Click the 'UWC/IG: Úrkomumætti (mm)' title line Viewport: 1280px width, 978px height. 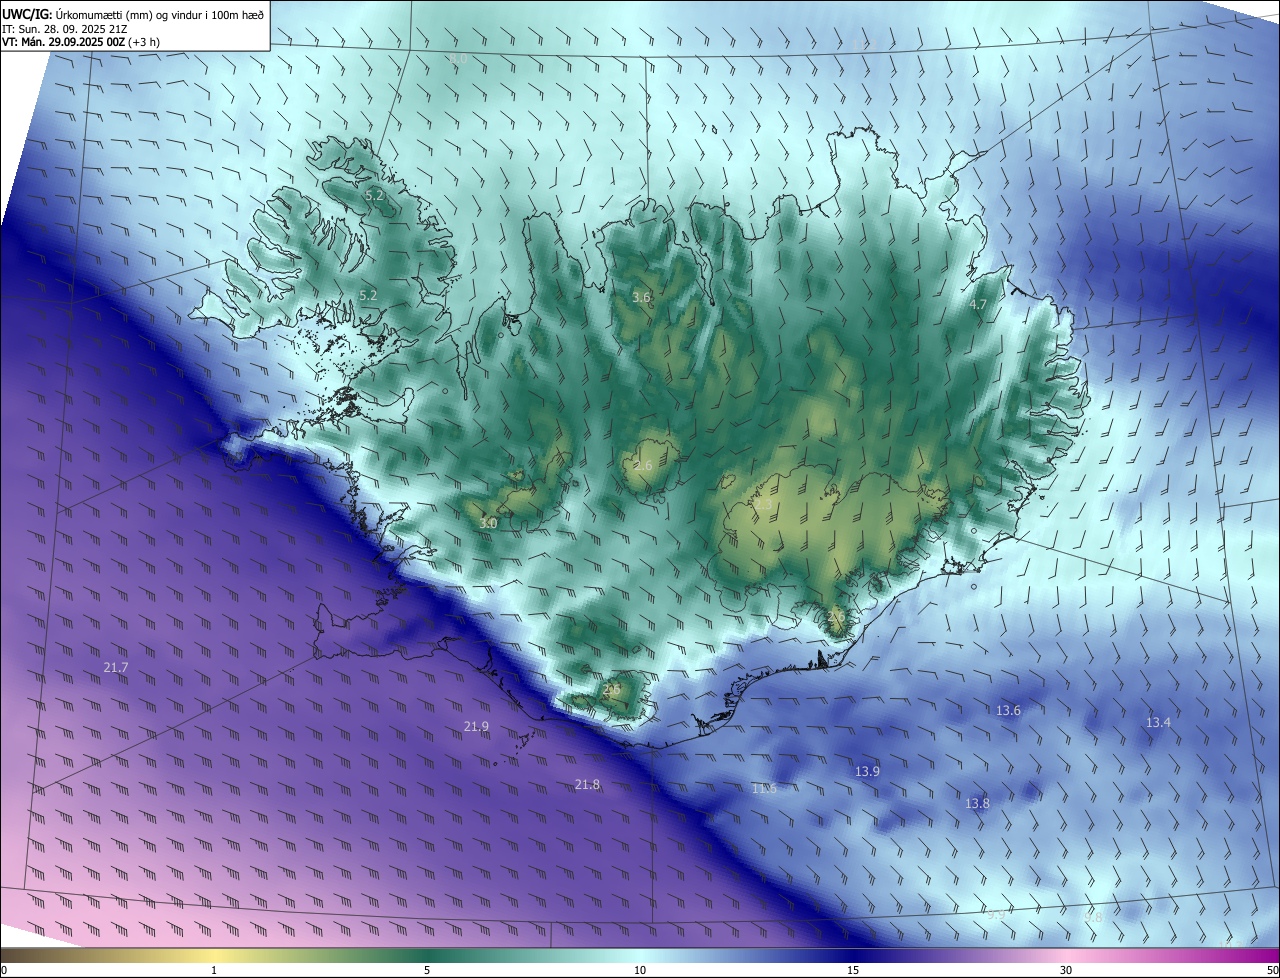click(x=133, y=14)
